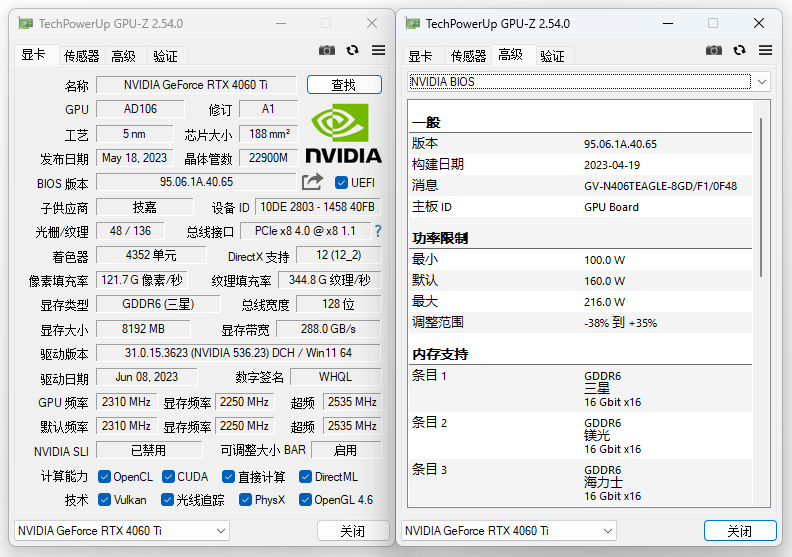Toggle the PhysX checkbox

245,500
